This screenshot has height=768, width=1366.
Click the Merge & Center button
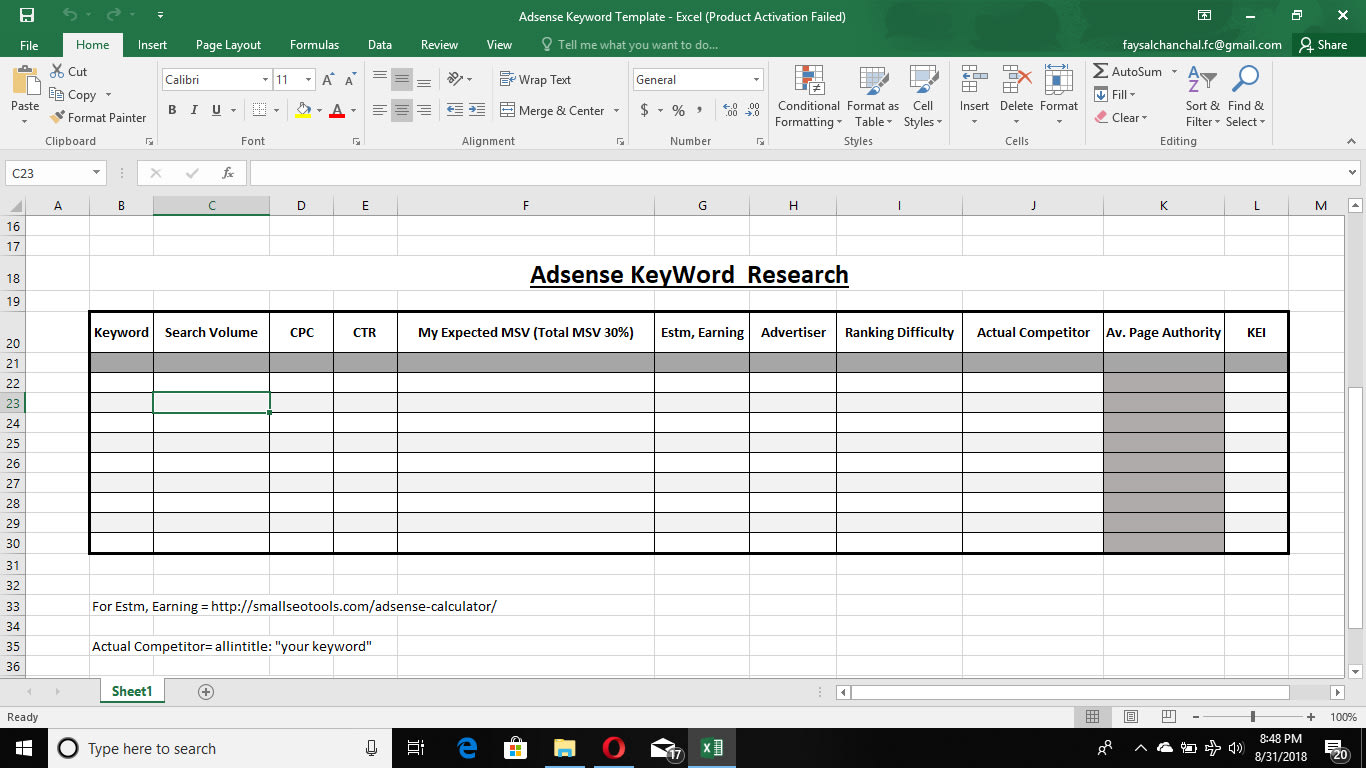coord(553,110)
